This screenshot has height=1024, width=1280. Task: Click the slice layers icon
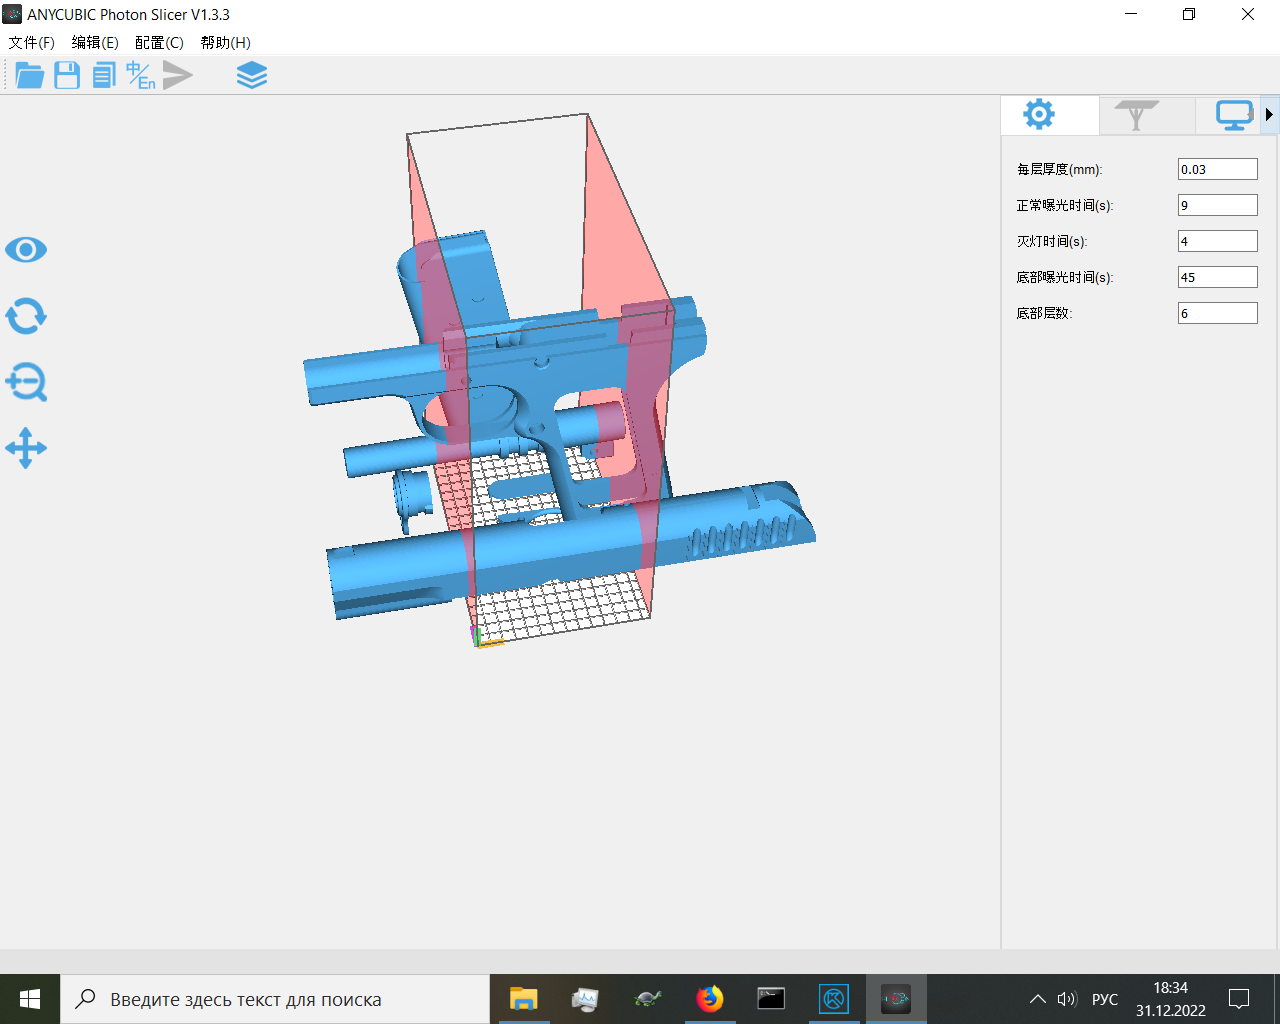tap(252, 75)
